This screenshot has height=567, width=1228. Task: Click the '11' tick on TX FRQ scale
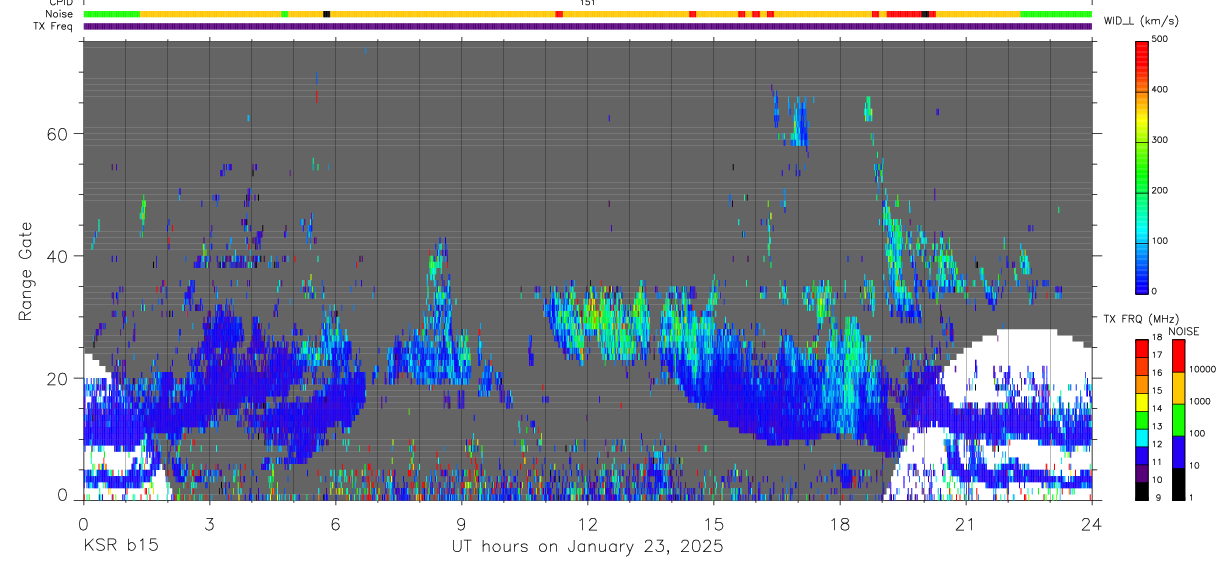(x=1157, y=462)
